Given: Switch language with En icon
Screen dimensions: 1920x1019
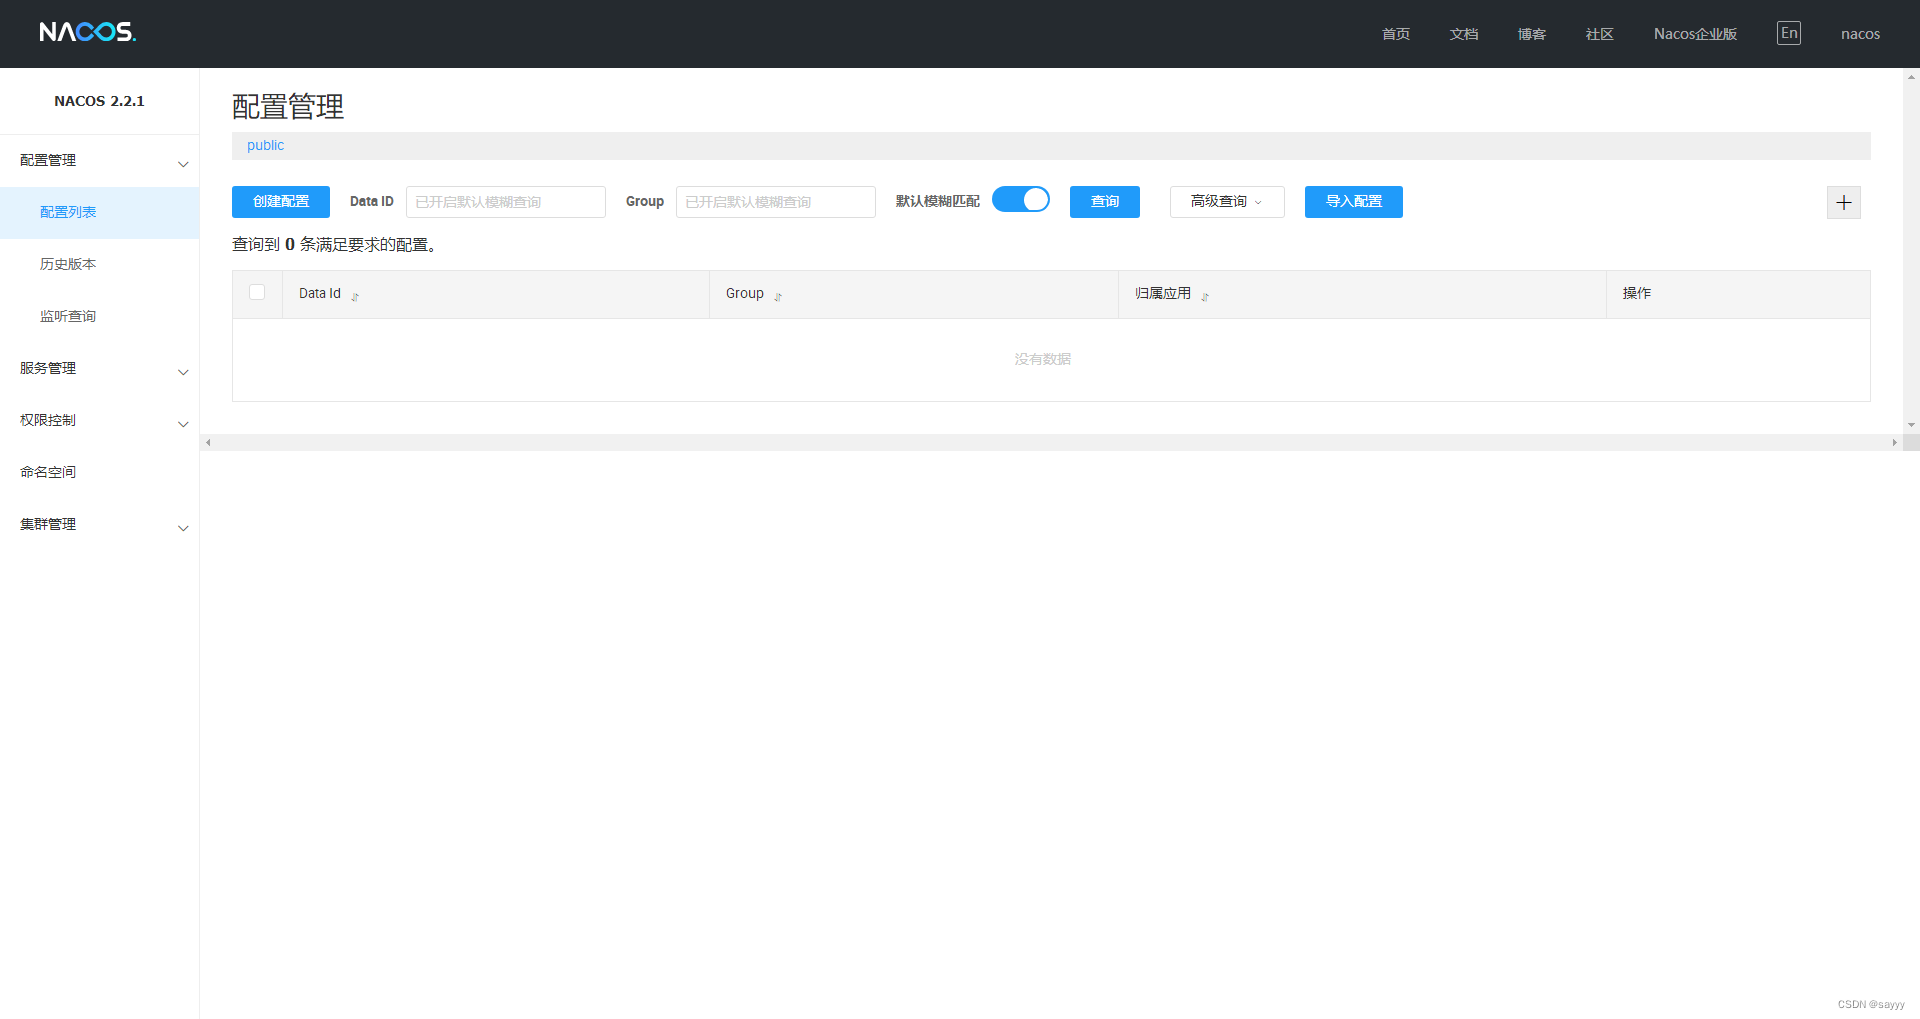Looking at the screenshot, I should pyautogui.click(x=1788, y=33).
